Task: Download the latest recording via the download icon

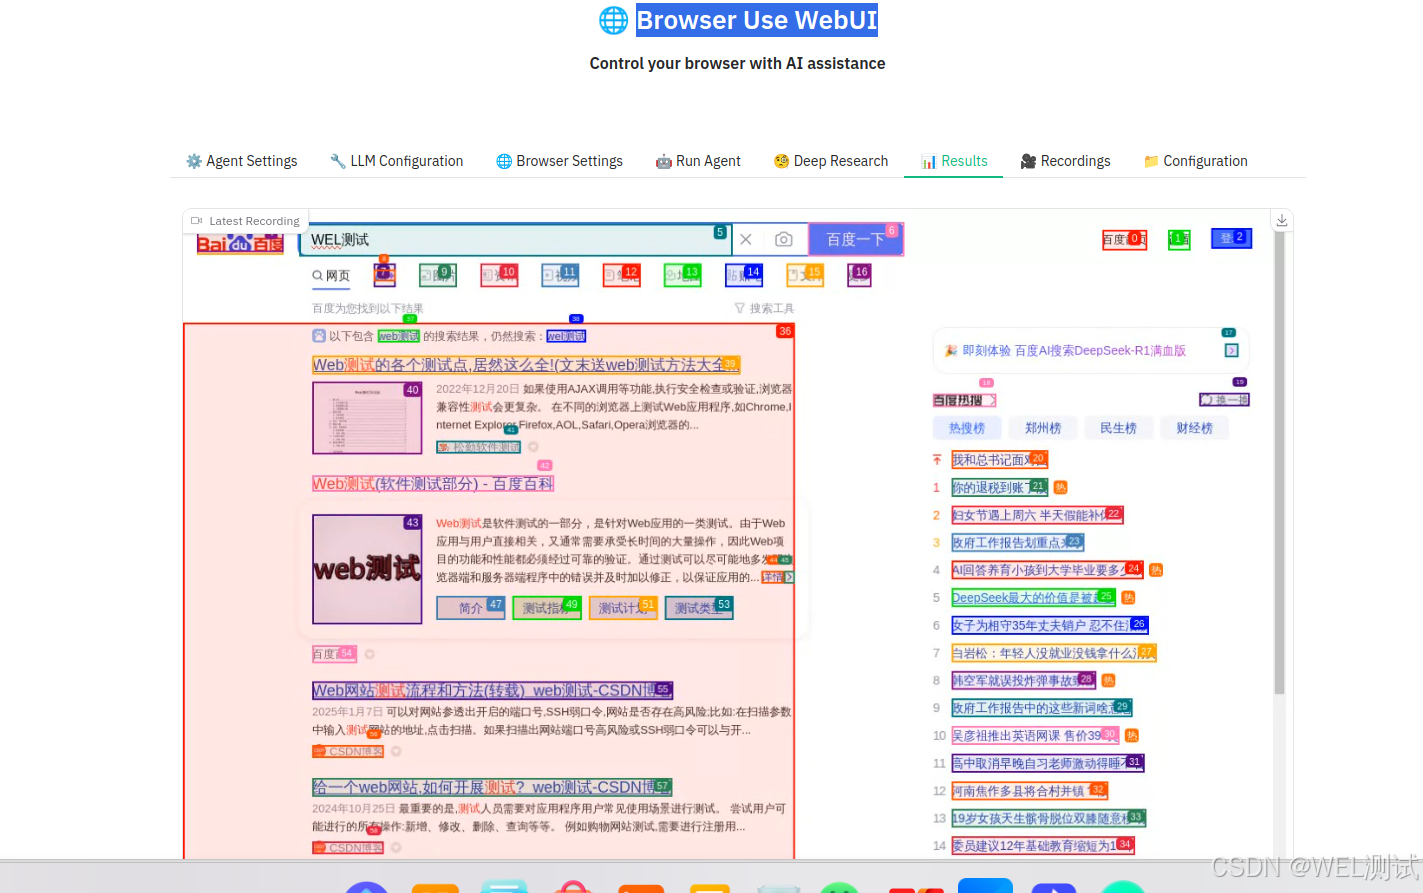Action: 1281,220
